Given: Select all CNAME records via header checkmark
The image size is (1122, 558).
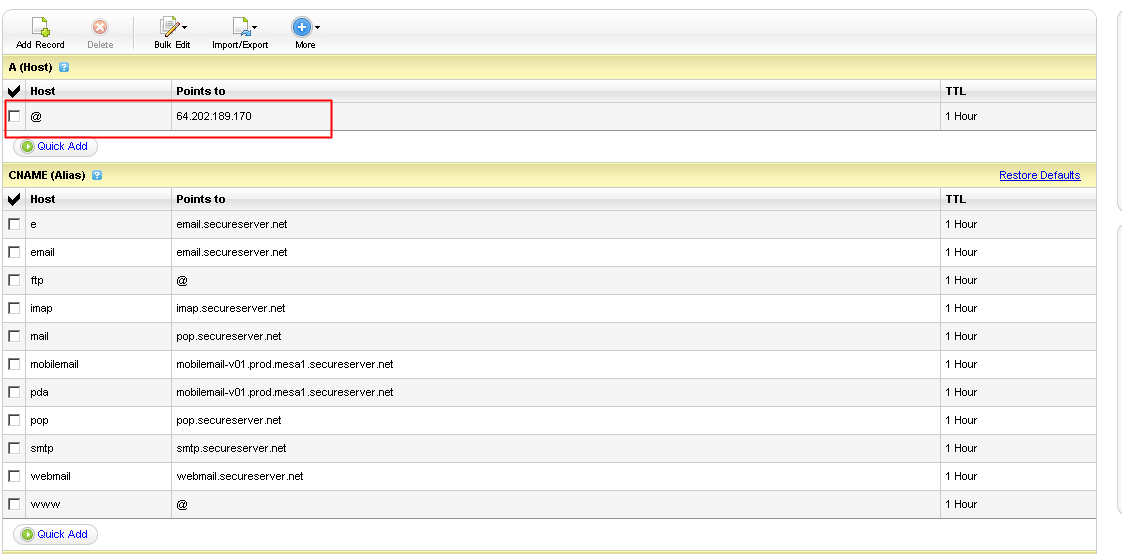Looking at the screenshot, I should 14,200.
